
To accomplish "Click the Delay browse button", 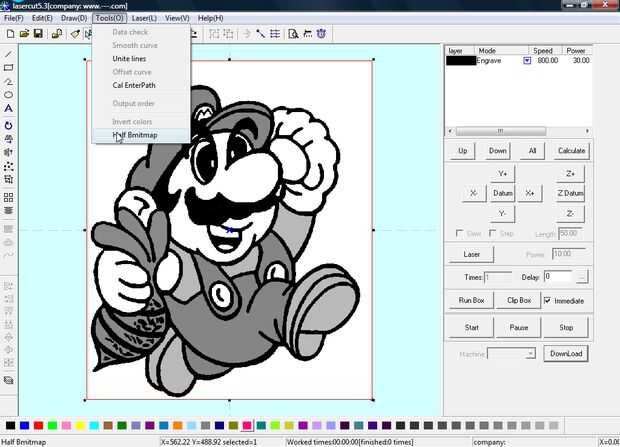I will pyautogui.click(x=582, y=276).
